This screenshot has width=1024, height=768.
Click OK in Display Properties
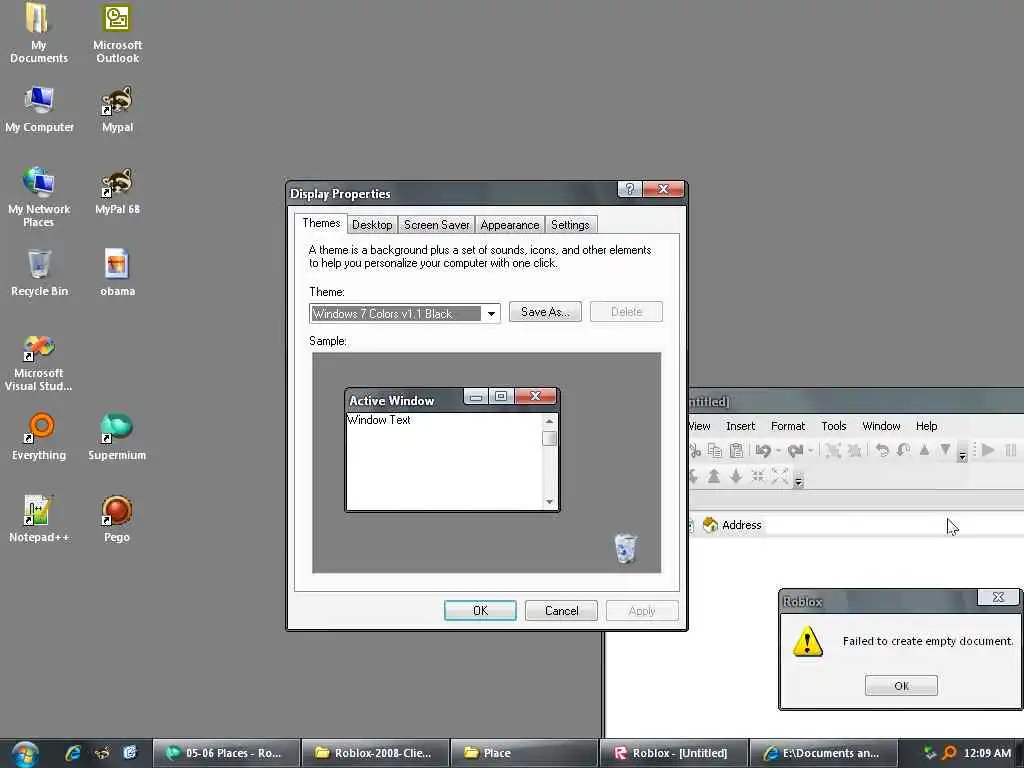[480, 611]
